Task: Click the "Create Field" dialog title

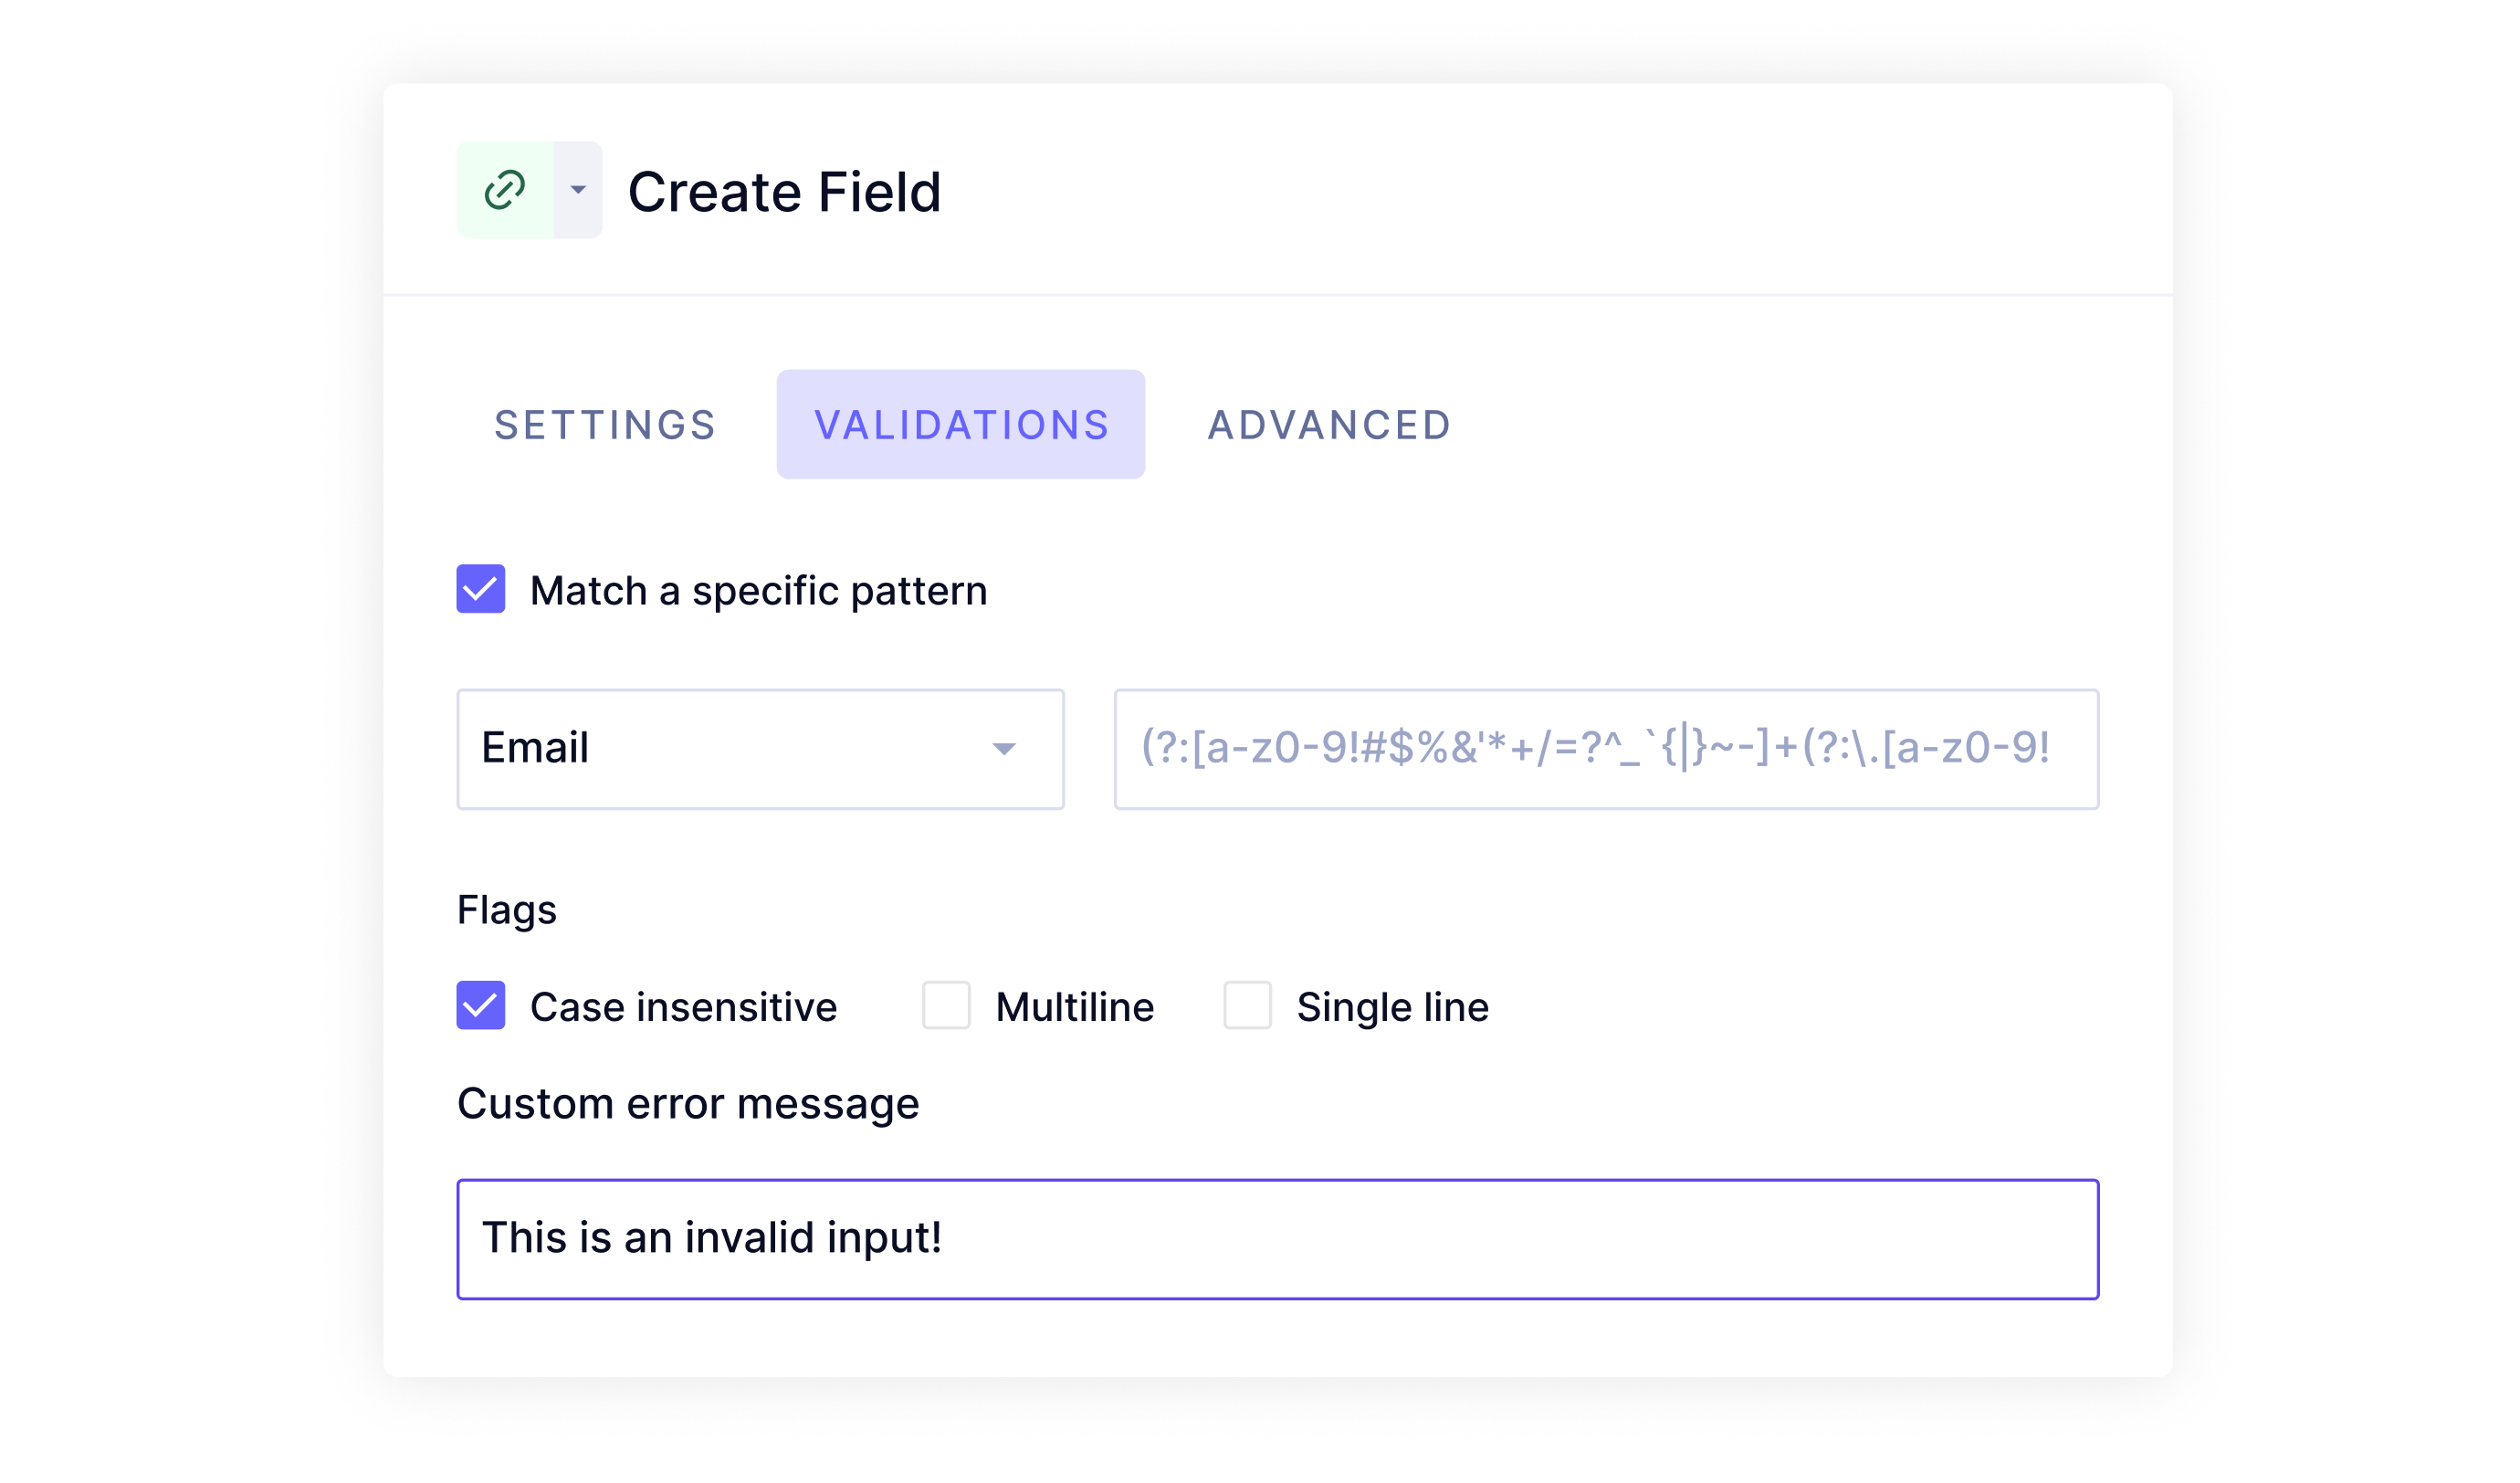Action: [784, 192]
